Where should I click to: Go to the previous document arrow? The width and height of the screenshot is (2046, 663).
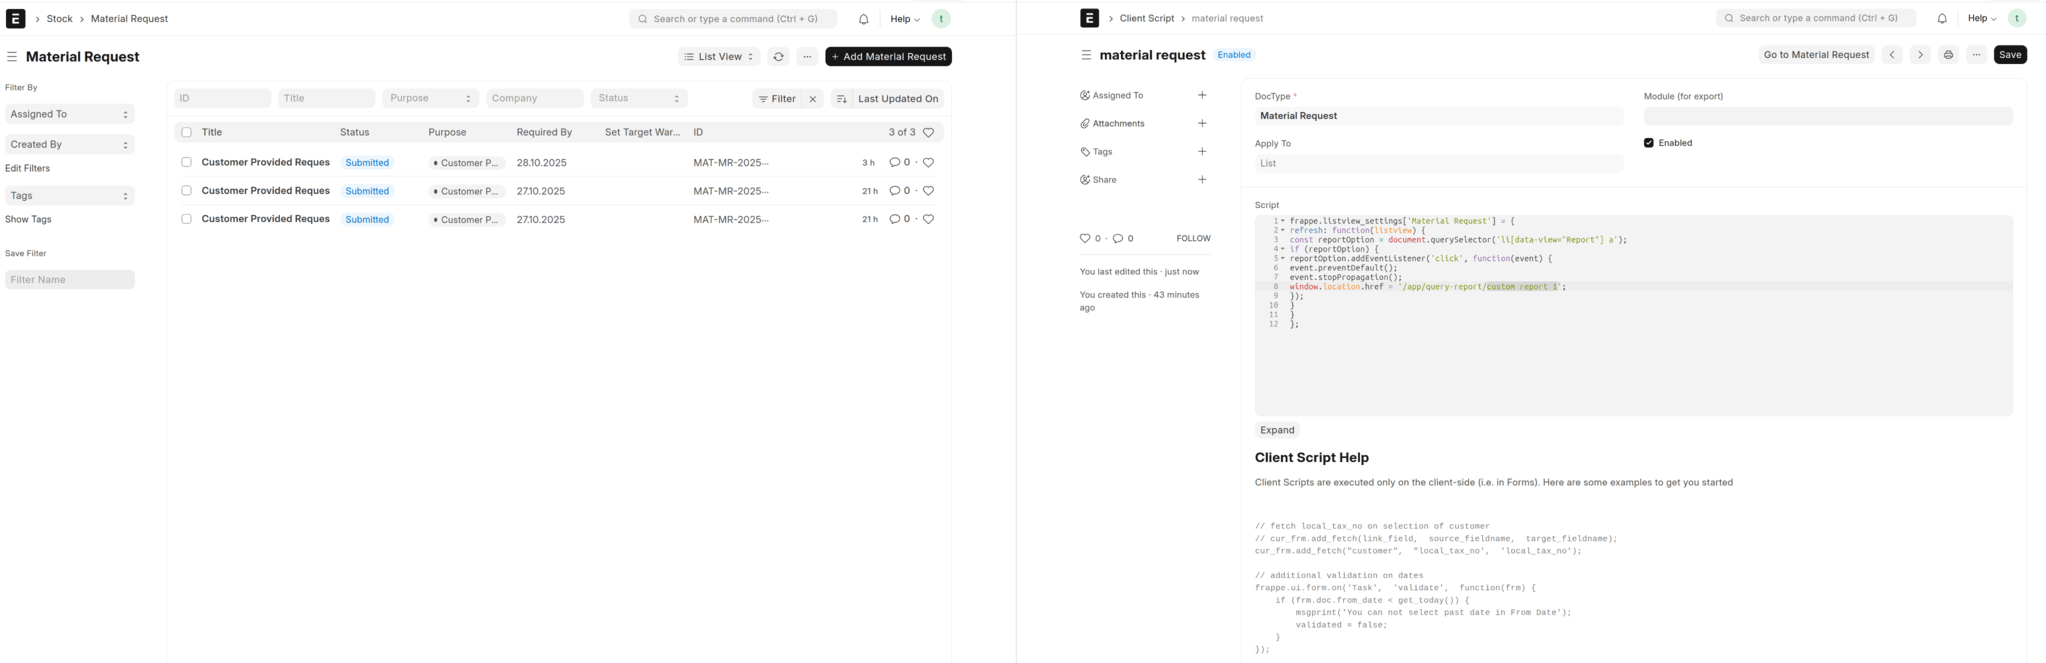click(1891, 55)
